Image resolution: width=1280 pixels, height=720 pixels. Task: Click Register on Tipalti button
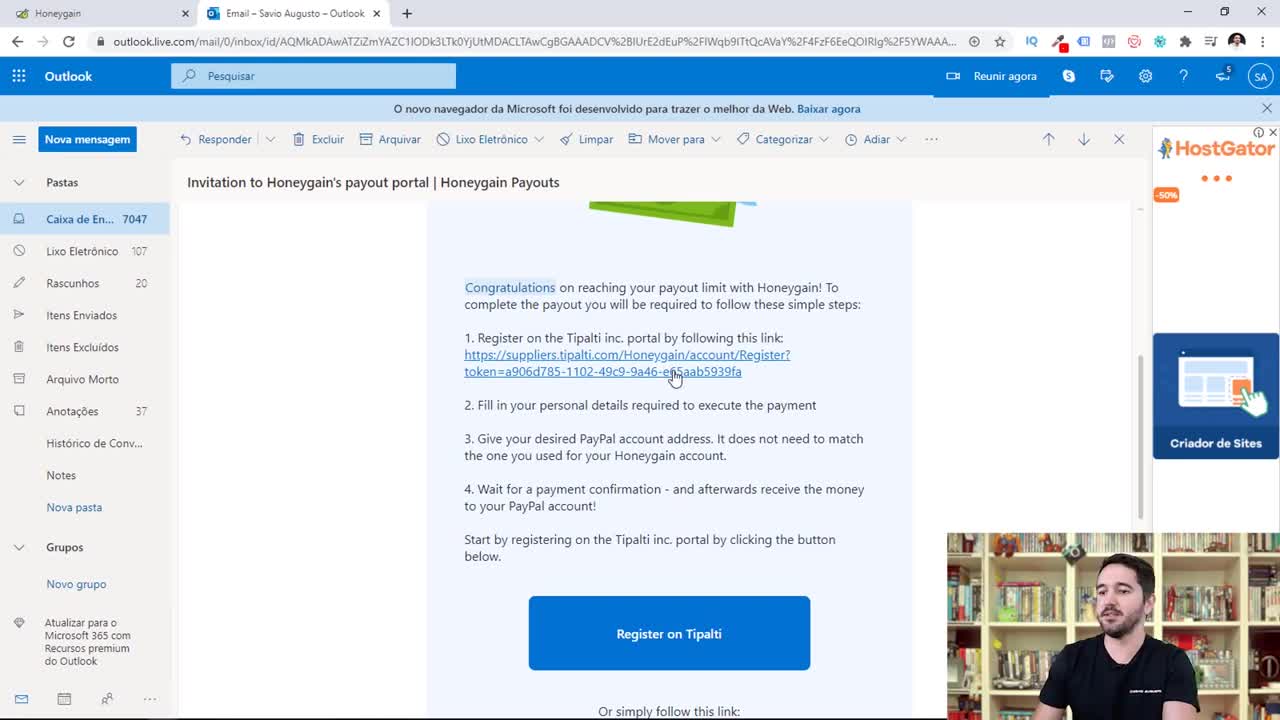point(669,633)
